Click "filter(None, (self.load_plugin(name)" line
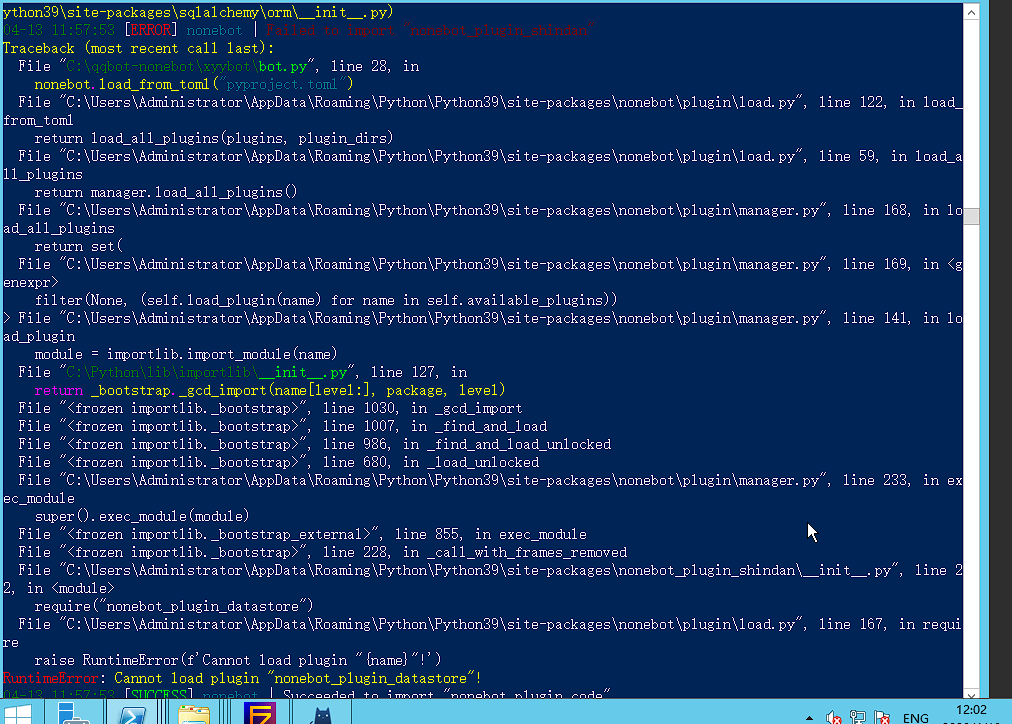 tap(326, 300)
